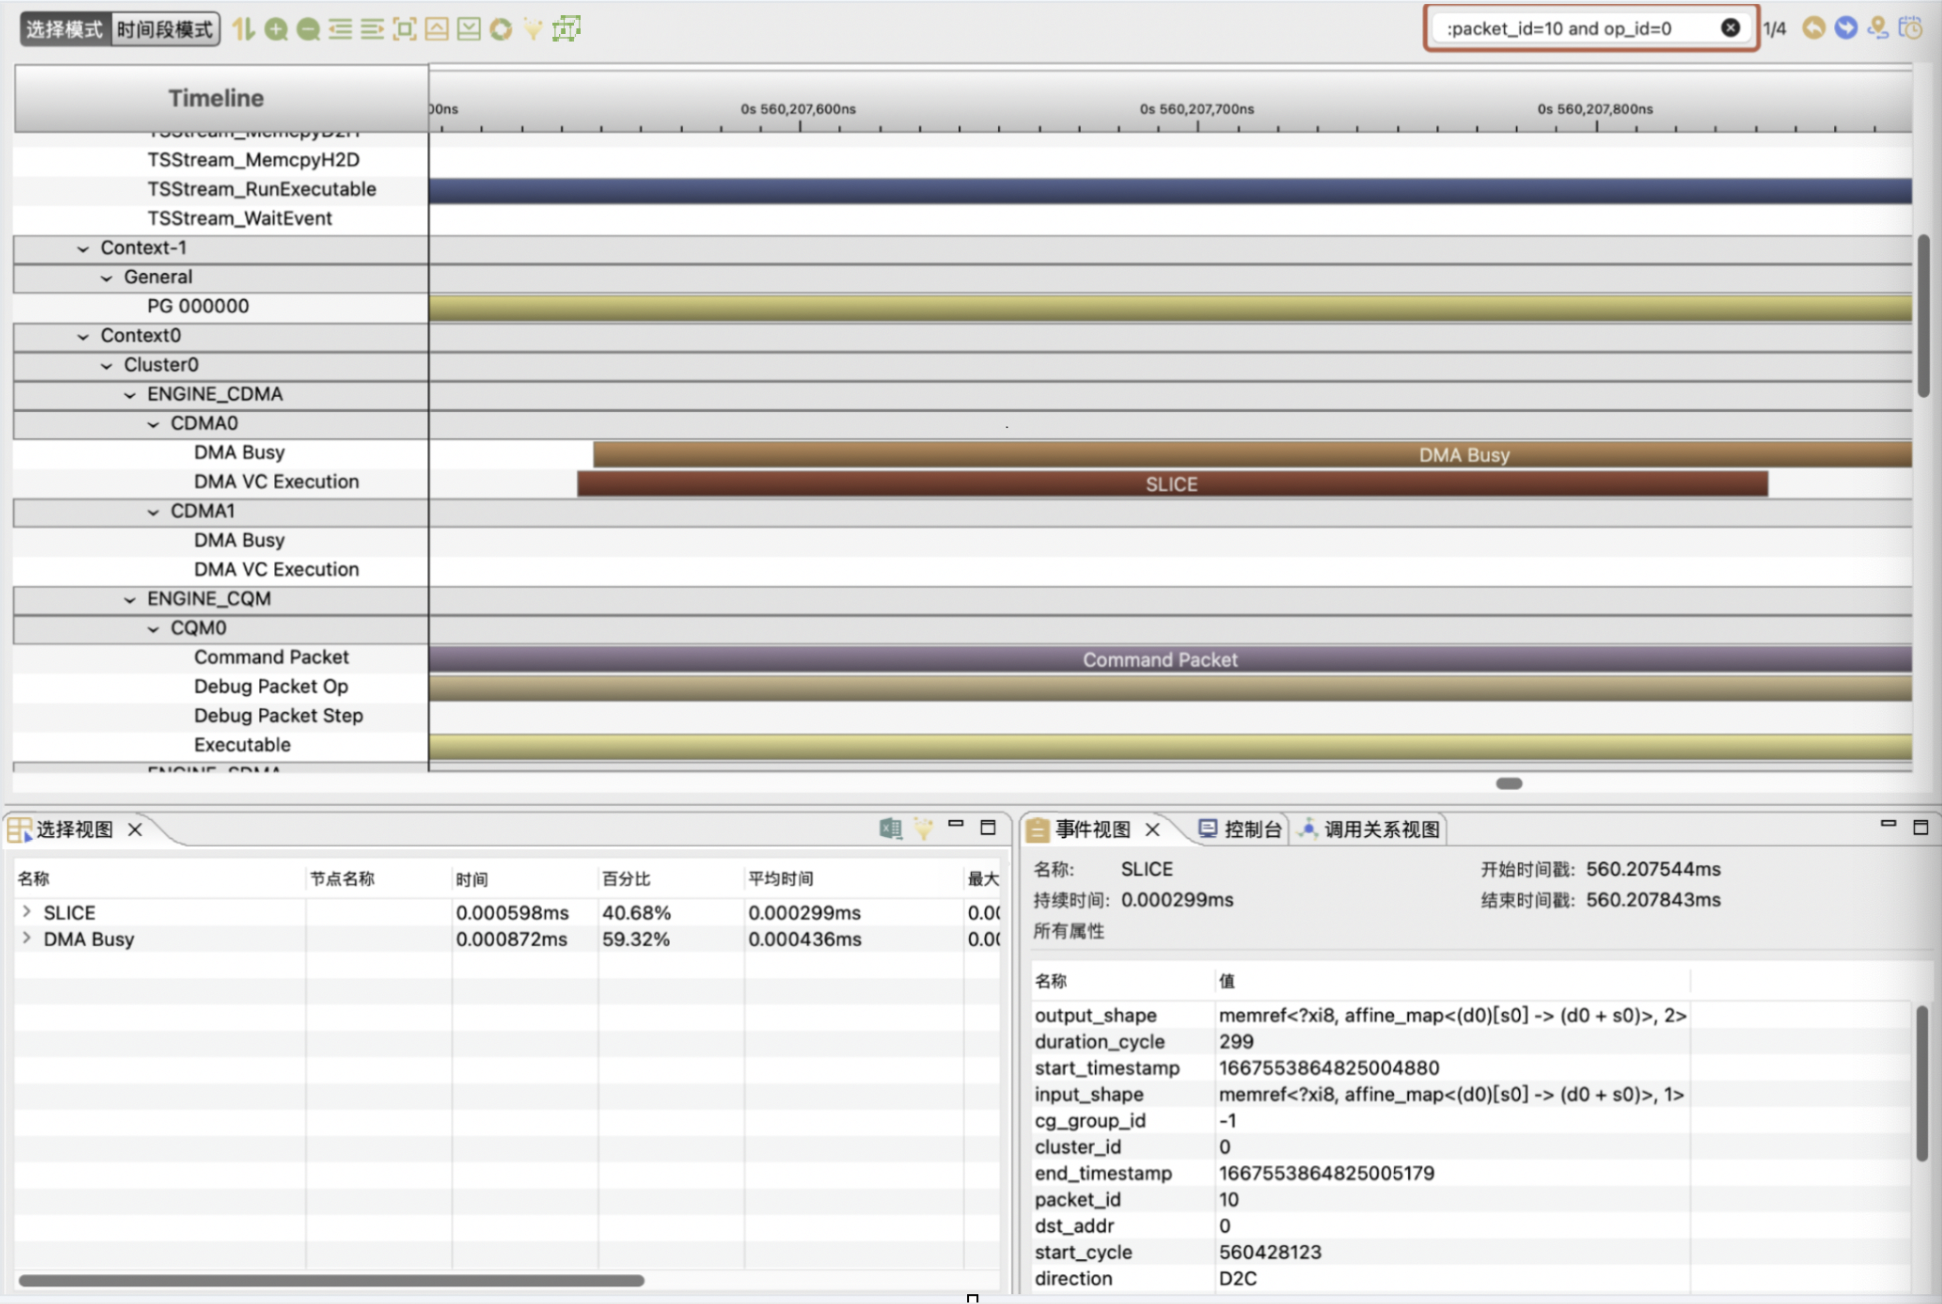
Task: Click the circular refresh ring icon
Action: [500, 29]
